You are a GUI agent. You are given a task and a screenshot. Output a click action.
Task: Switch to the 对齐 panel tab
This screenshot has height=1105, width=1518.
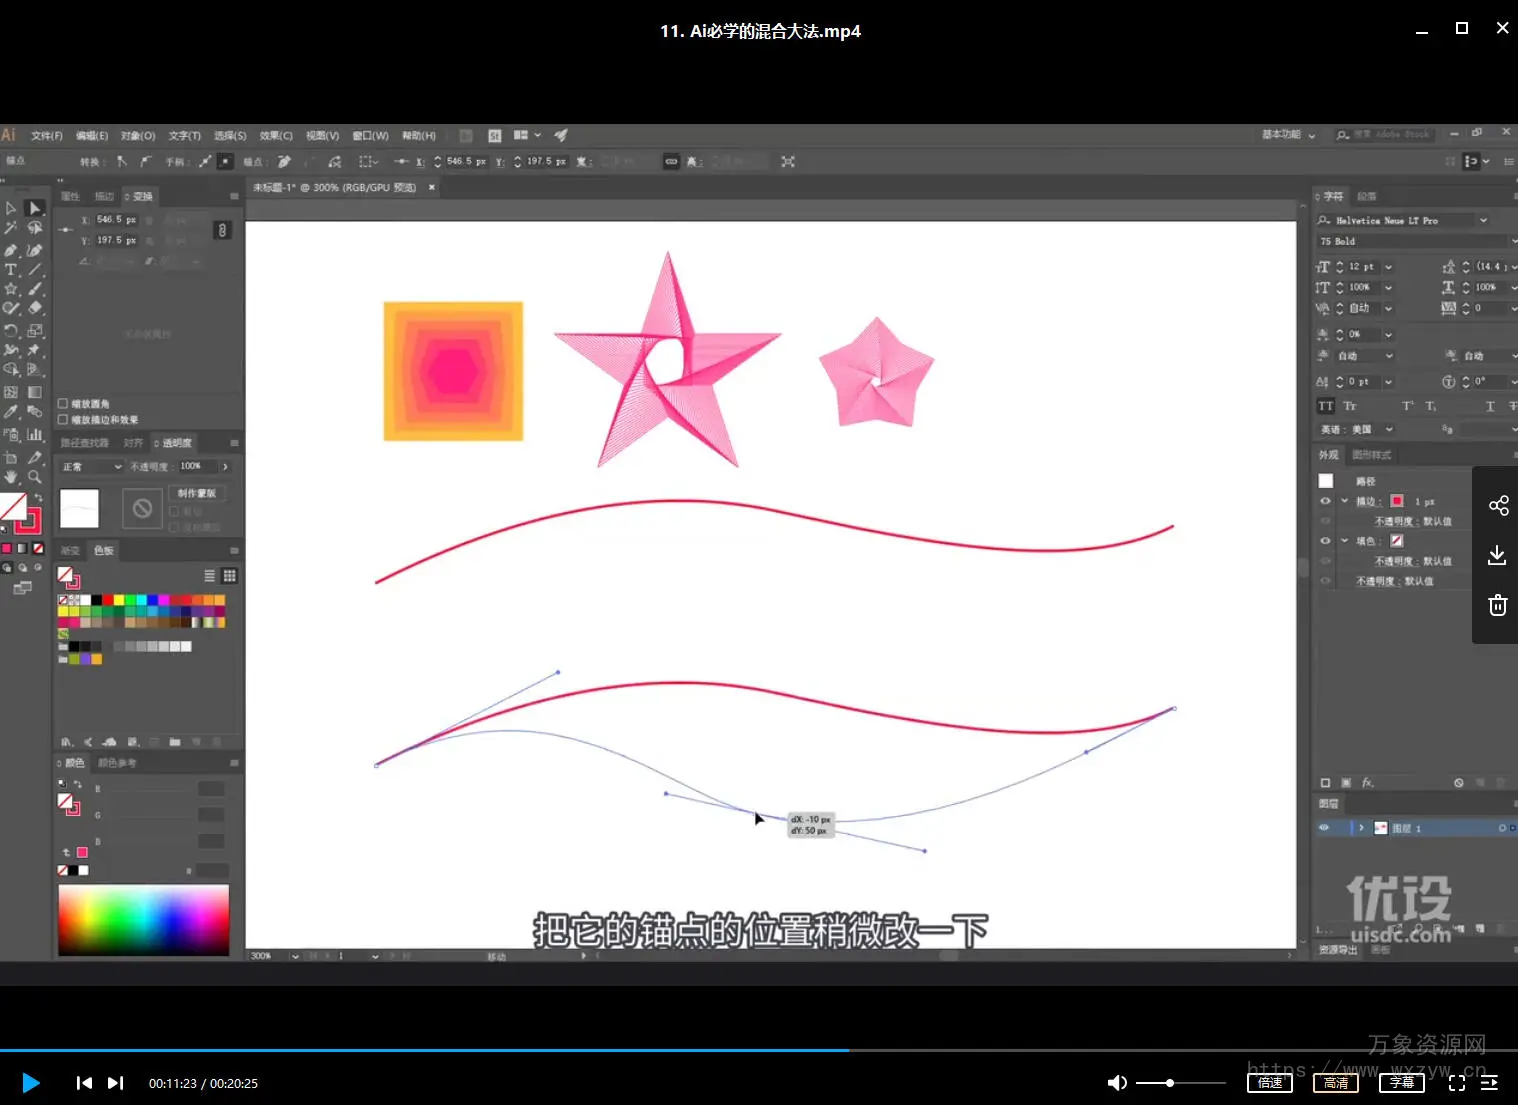tap(133, 443)
